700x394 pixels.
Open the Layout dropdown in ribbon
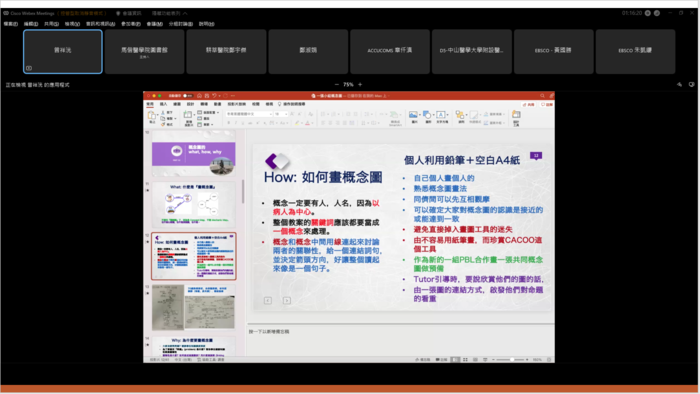tap(208, 112)
